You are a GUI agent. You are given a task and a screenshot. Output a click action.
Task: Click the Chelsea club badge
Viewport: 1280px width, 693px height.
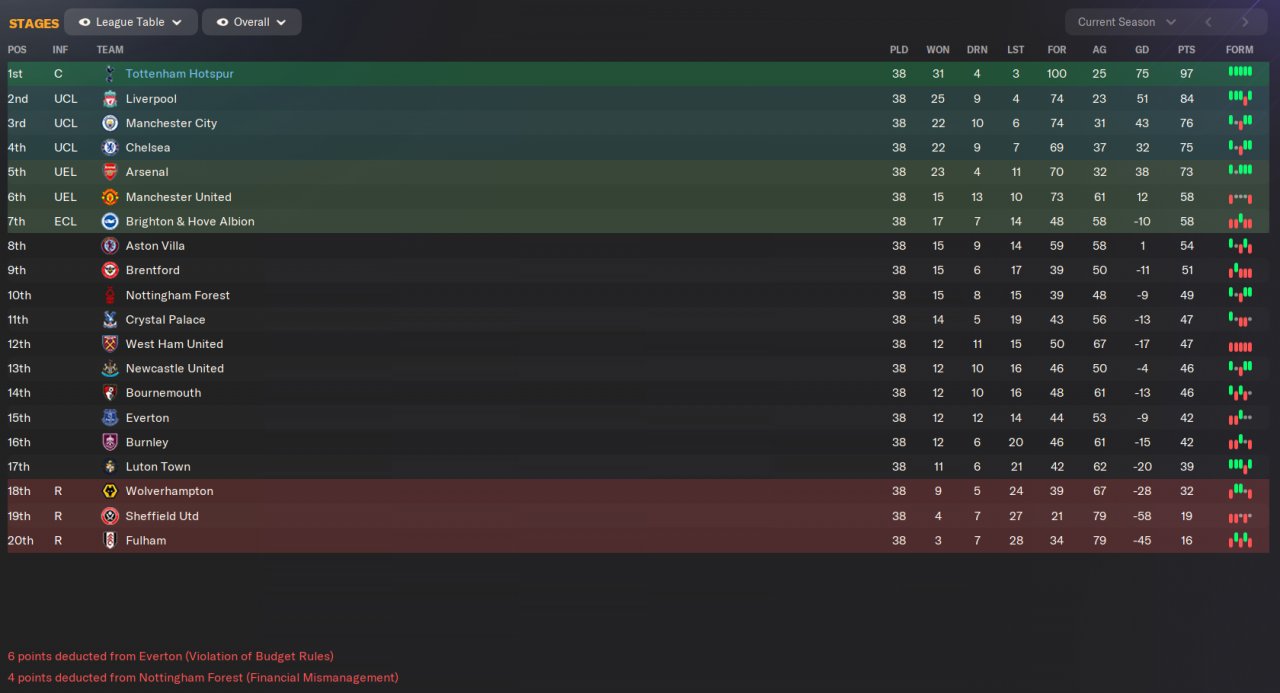click(110, 148)
